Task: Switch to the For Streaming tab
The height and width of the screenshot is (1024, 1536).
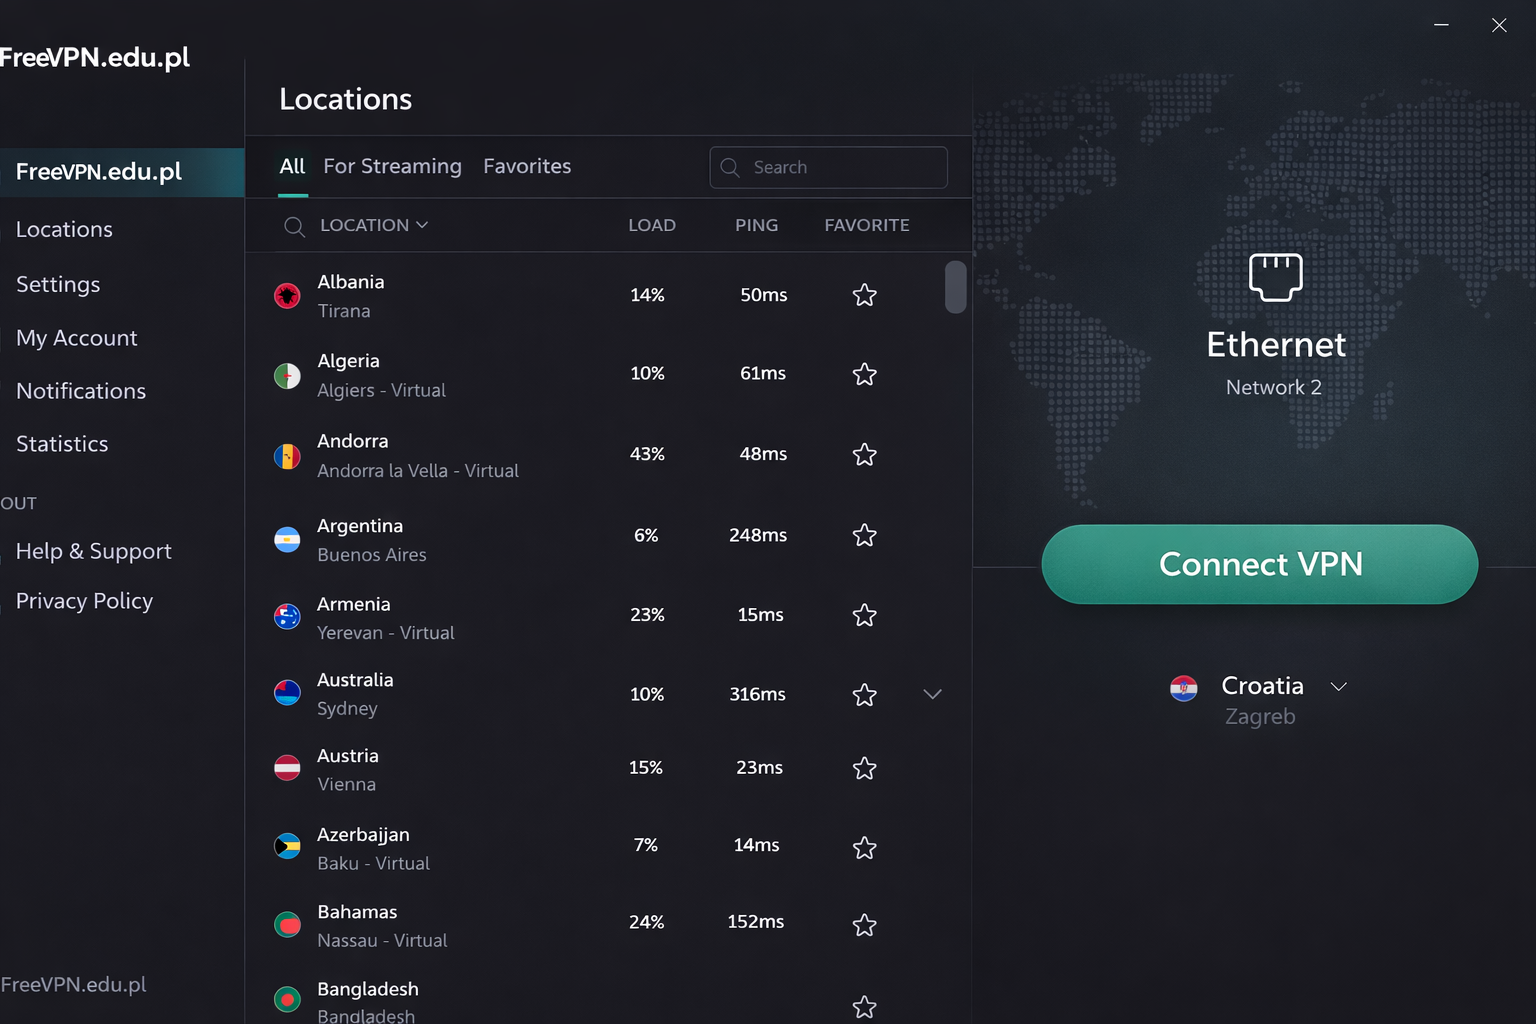Action: click(392, 166)
